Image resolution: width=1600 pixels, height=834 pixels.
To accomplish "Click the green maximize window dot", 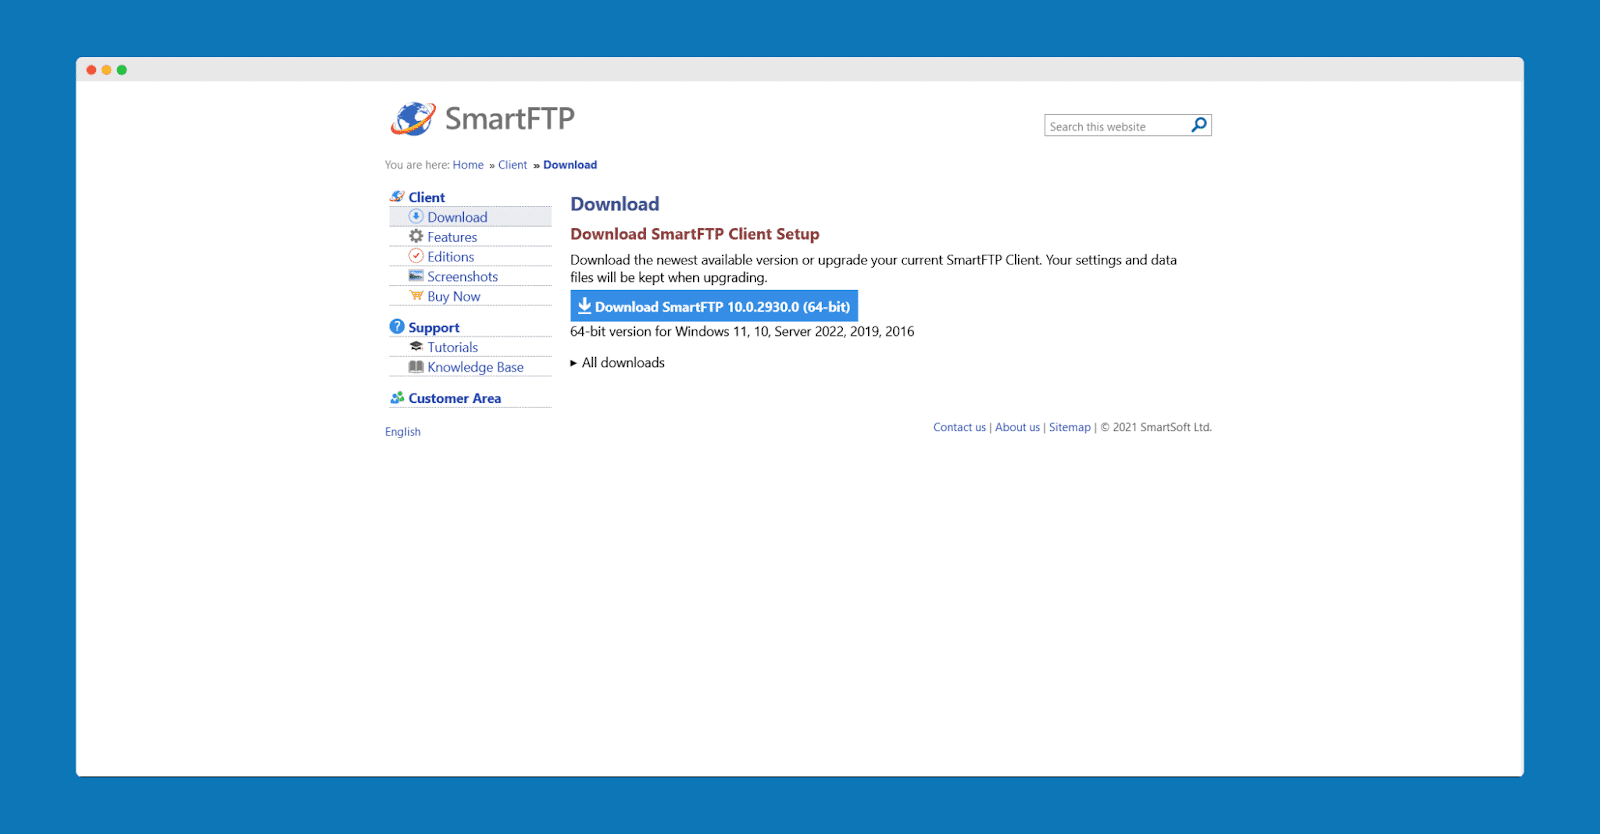I will pyautogui.click(x=122, y=70).
